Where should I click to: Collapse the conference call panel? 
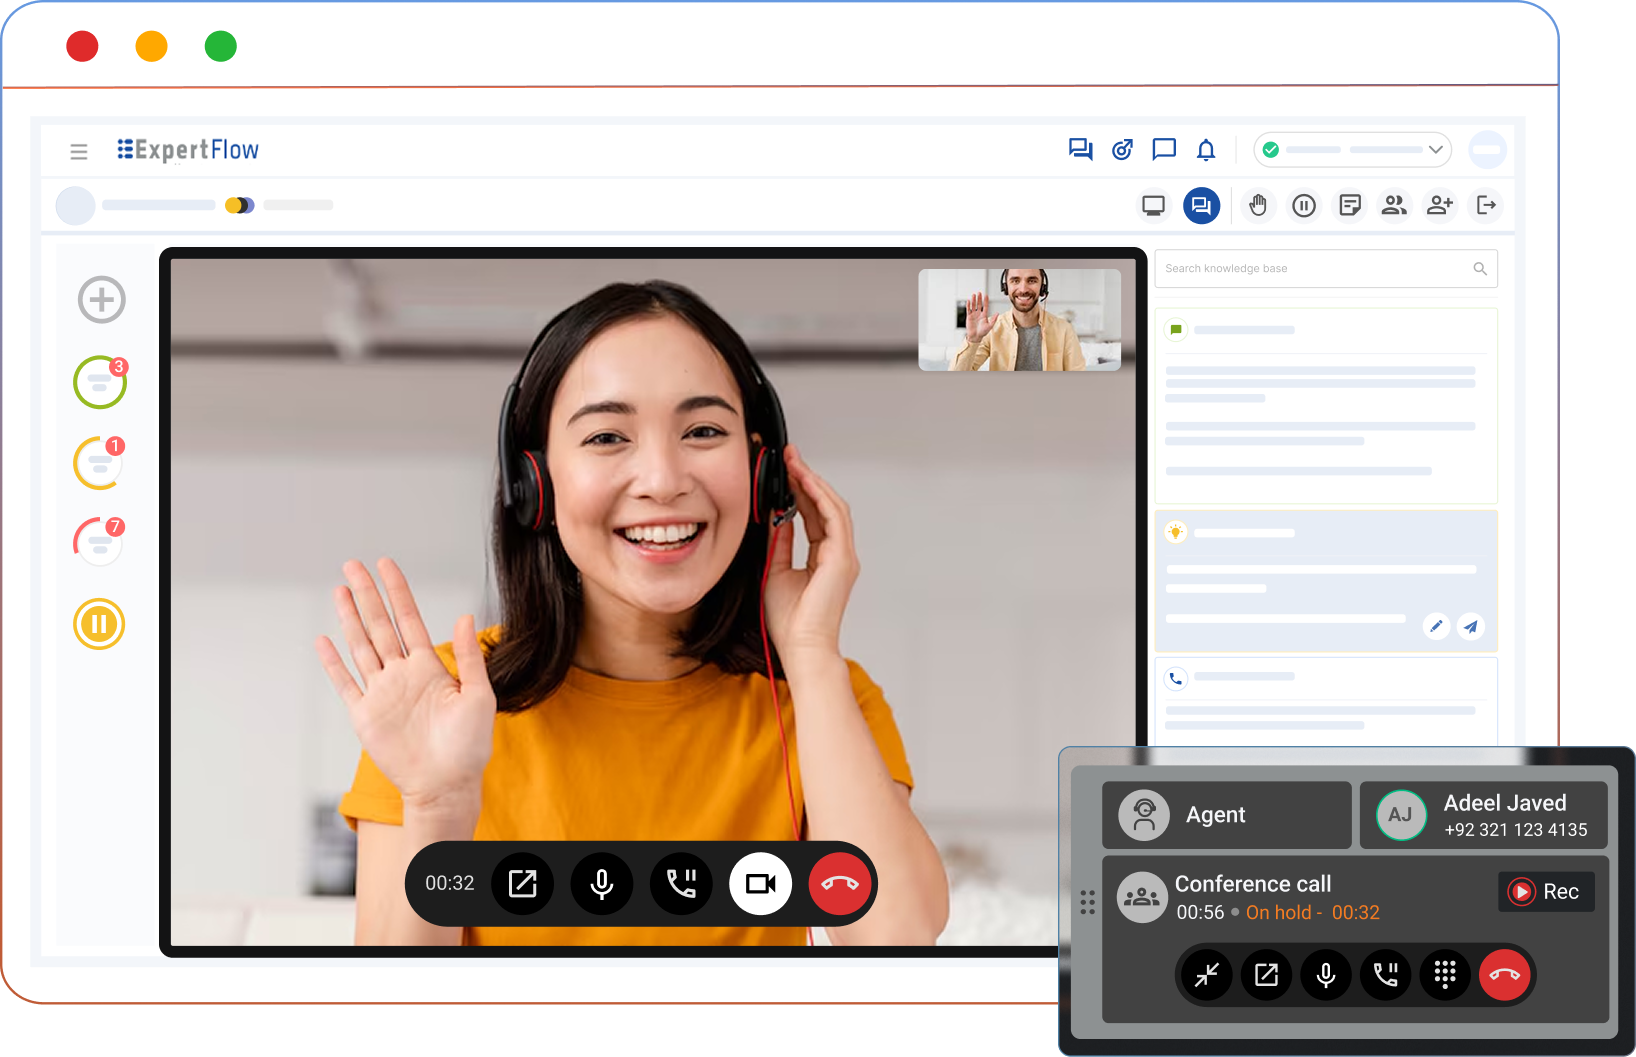tap(1207, 975)
